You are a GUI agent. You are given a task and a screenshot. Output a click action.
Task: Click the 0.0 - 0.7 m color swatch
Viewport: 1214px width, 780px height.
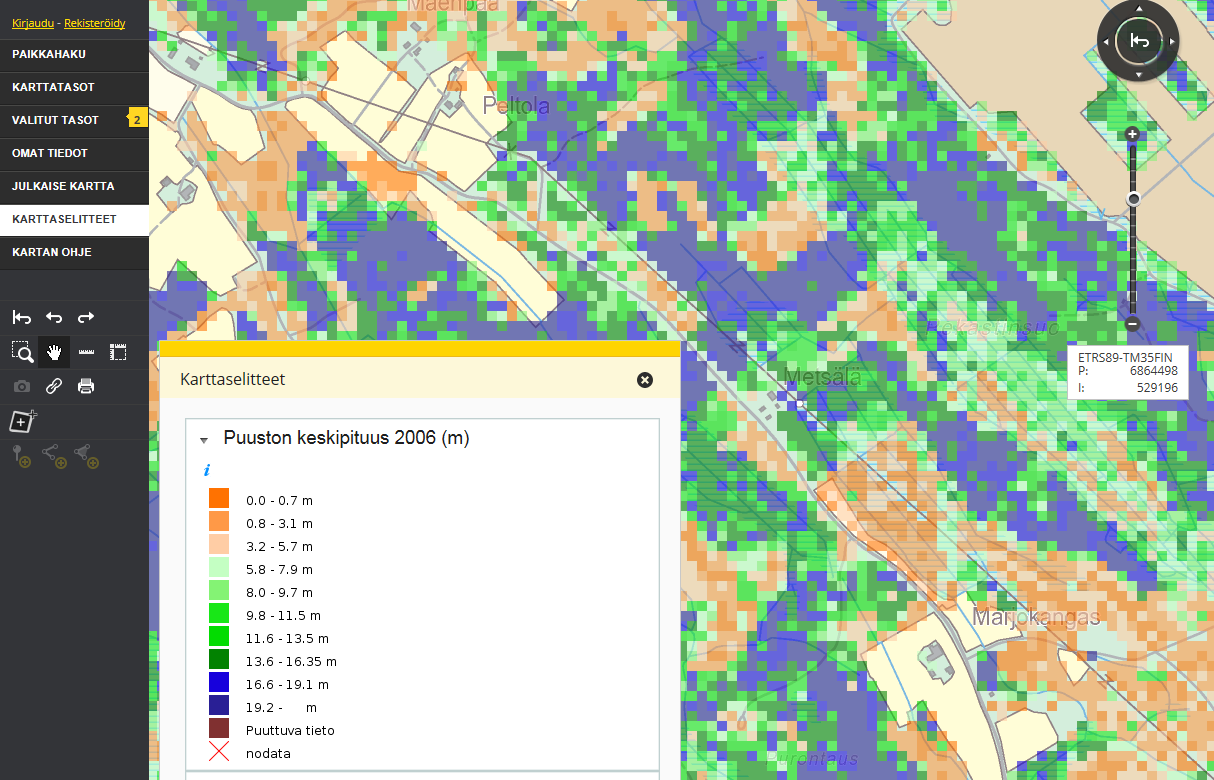tap(219, 498)
